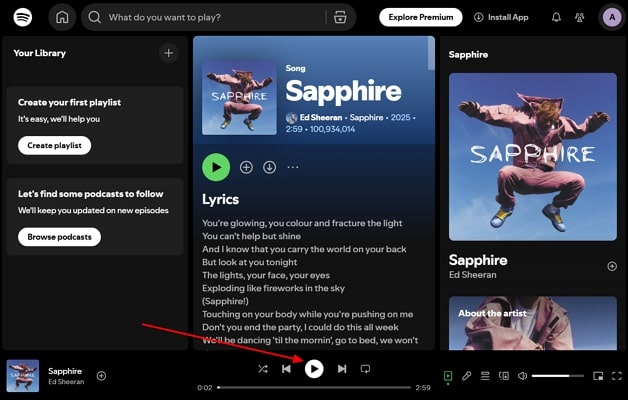Click lyric "Exploding like fireworks in the sky"
The height and width of the screenshot is (400, 628).
point(273,288)
